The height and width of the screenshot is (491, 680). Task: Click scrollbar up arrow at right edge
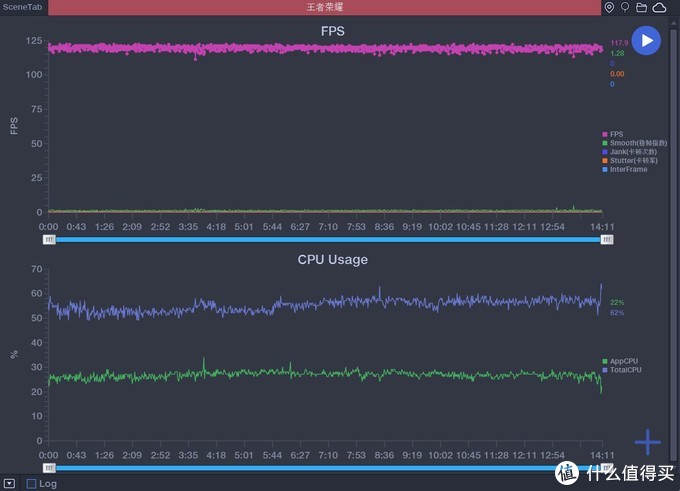point(675,21)
